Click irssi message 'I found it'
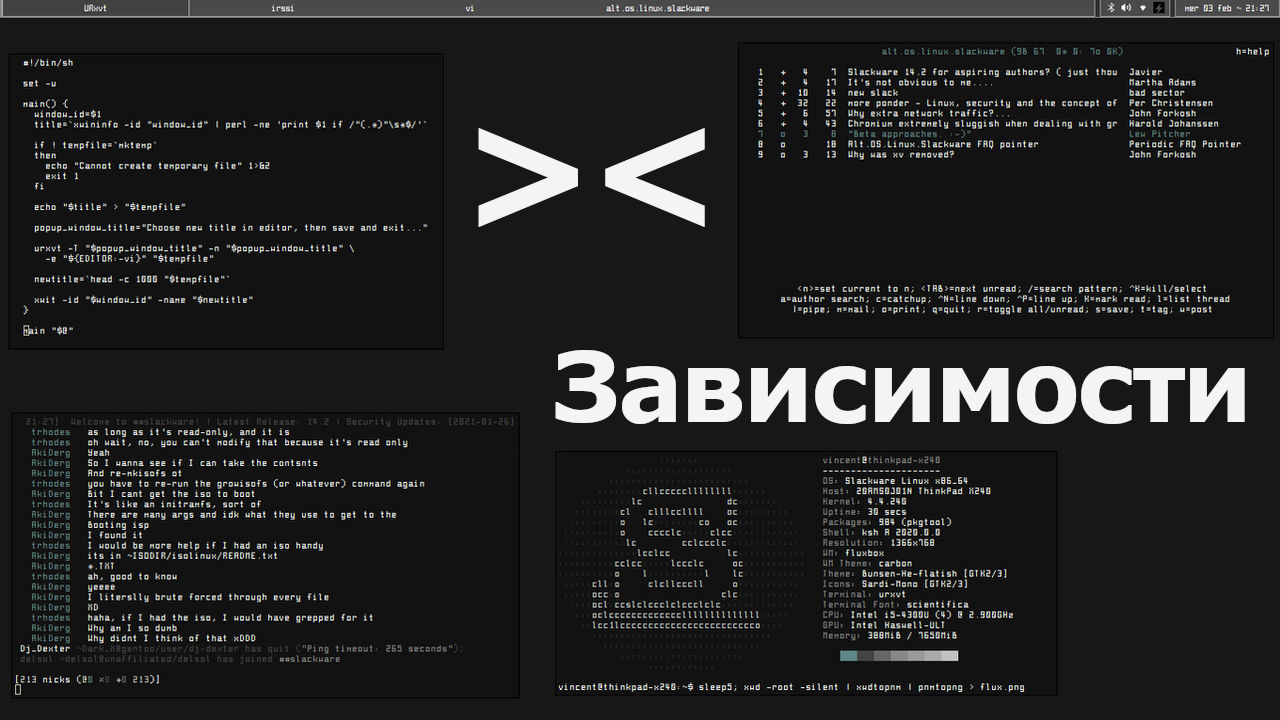 [x=115, y=536]
